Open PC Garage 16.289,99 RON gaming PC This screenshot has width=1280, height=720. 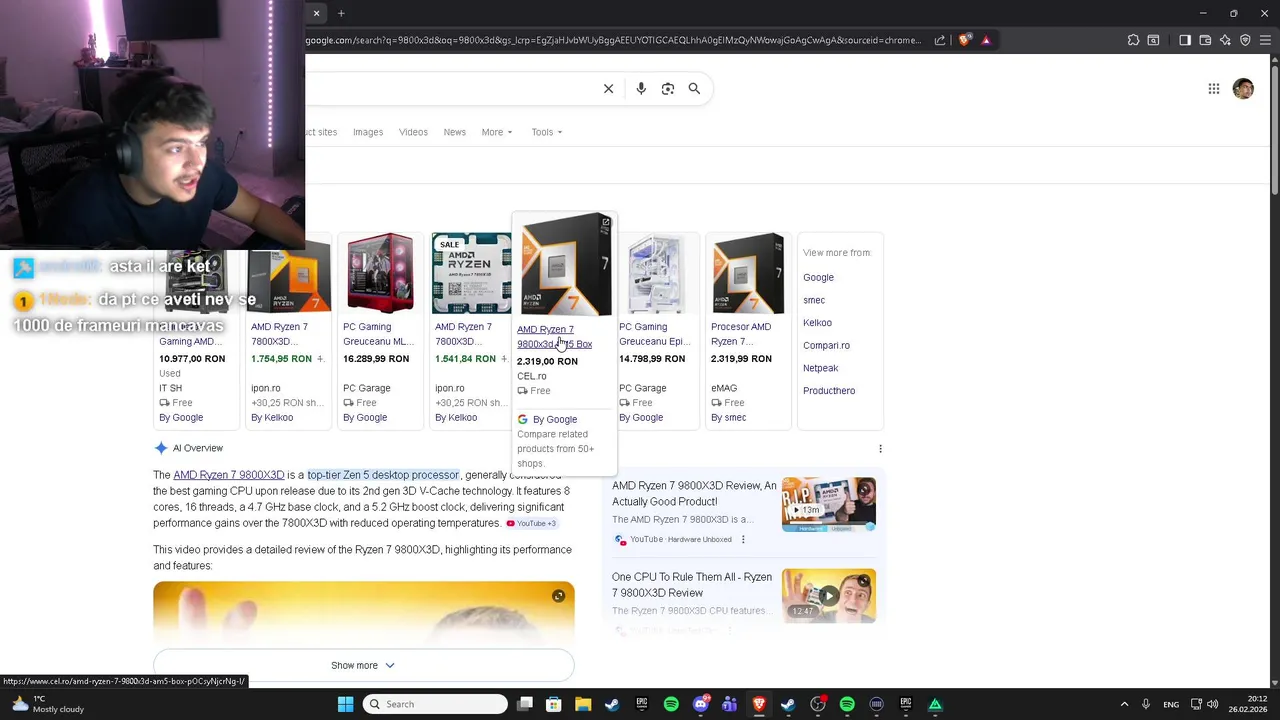379,330
